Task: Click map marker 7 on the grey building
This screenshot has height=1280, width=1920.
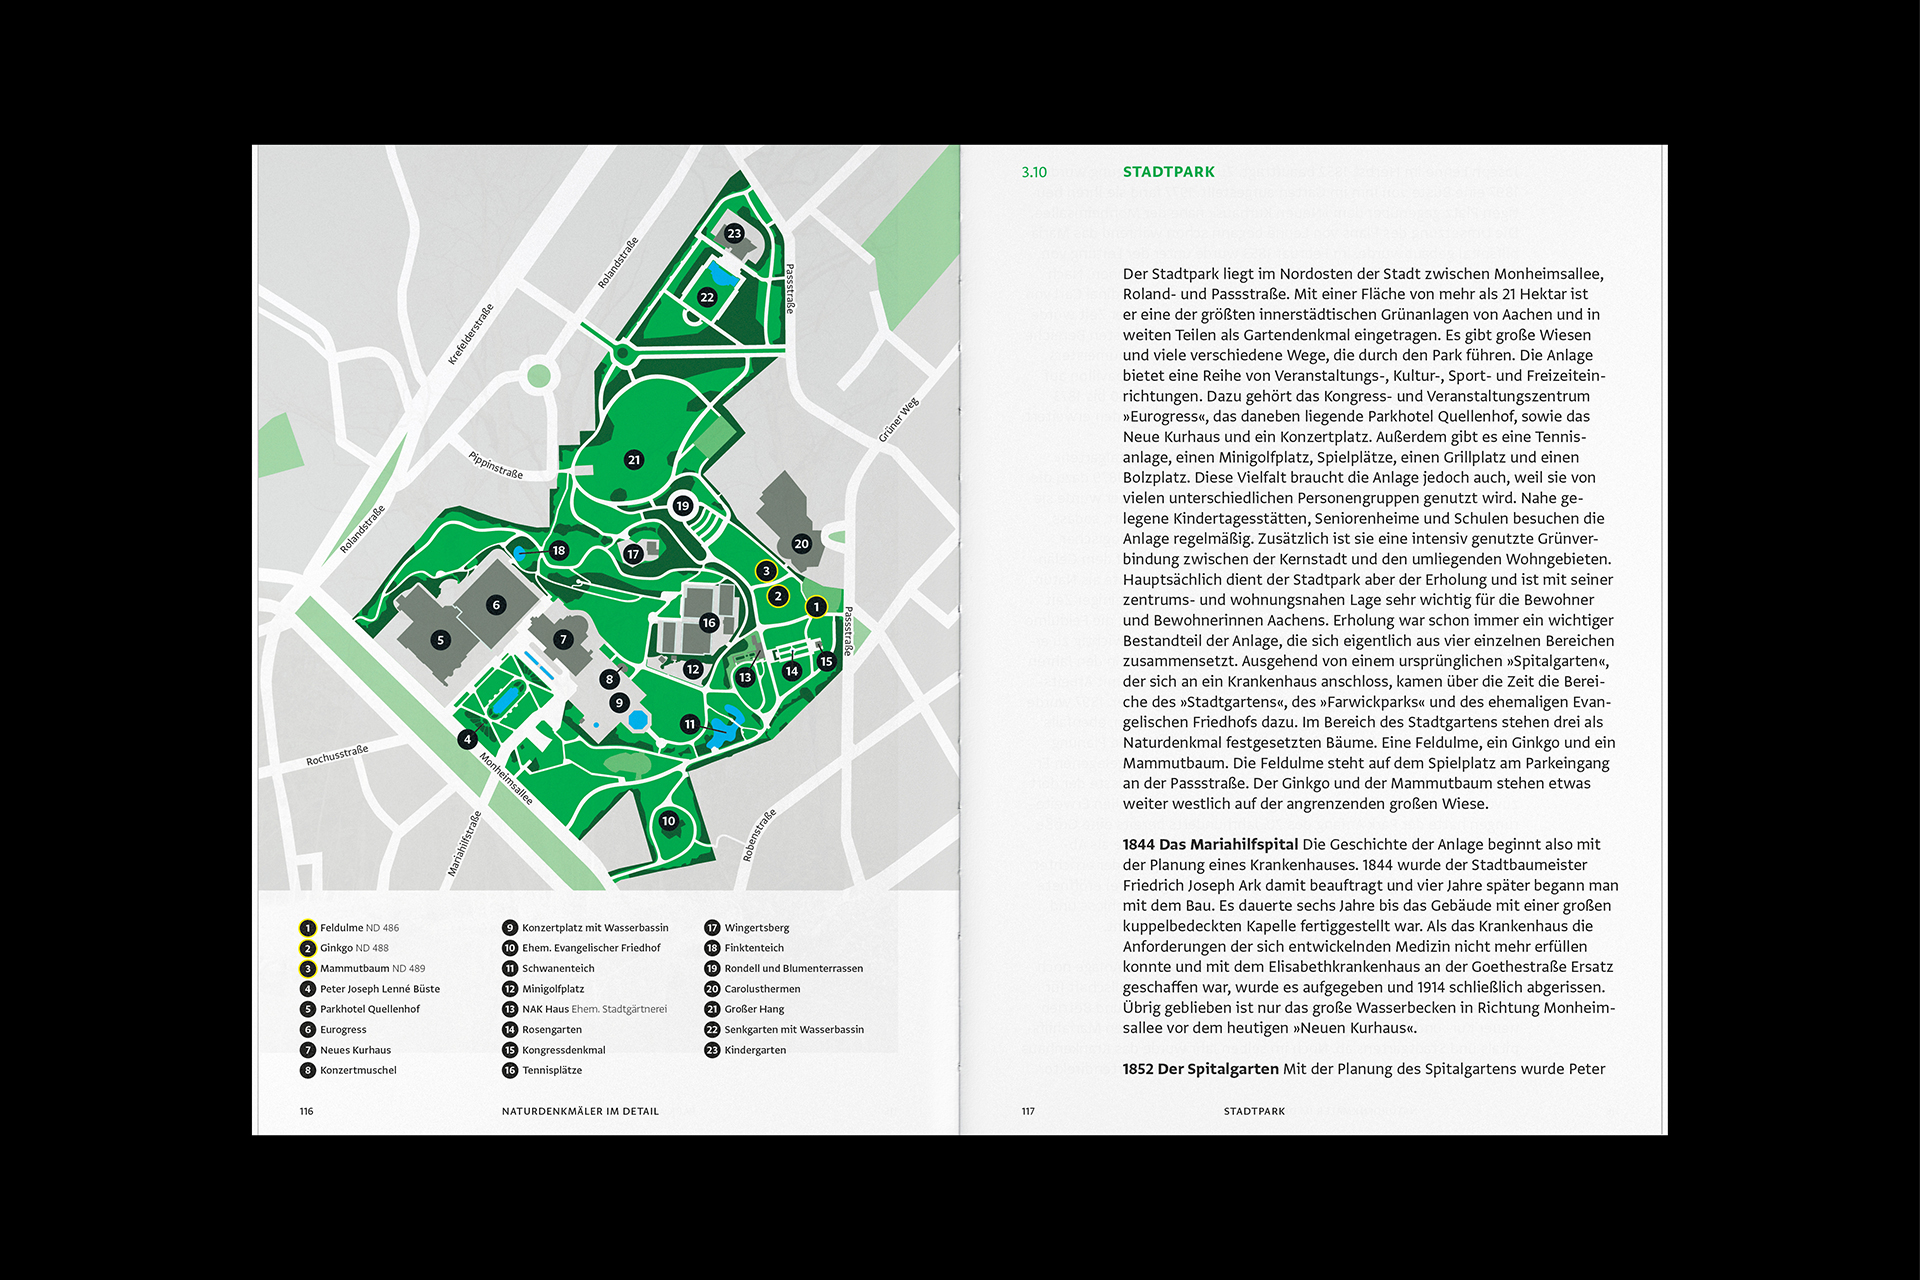Action: pos(564,639)
